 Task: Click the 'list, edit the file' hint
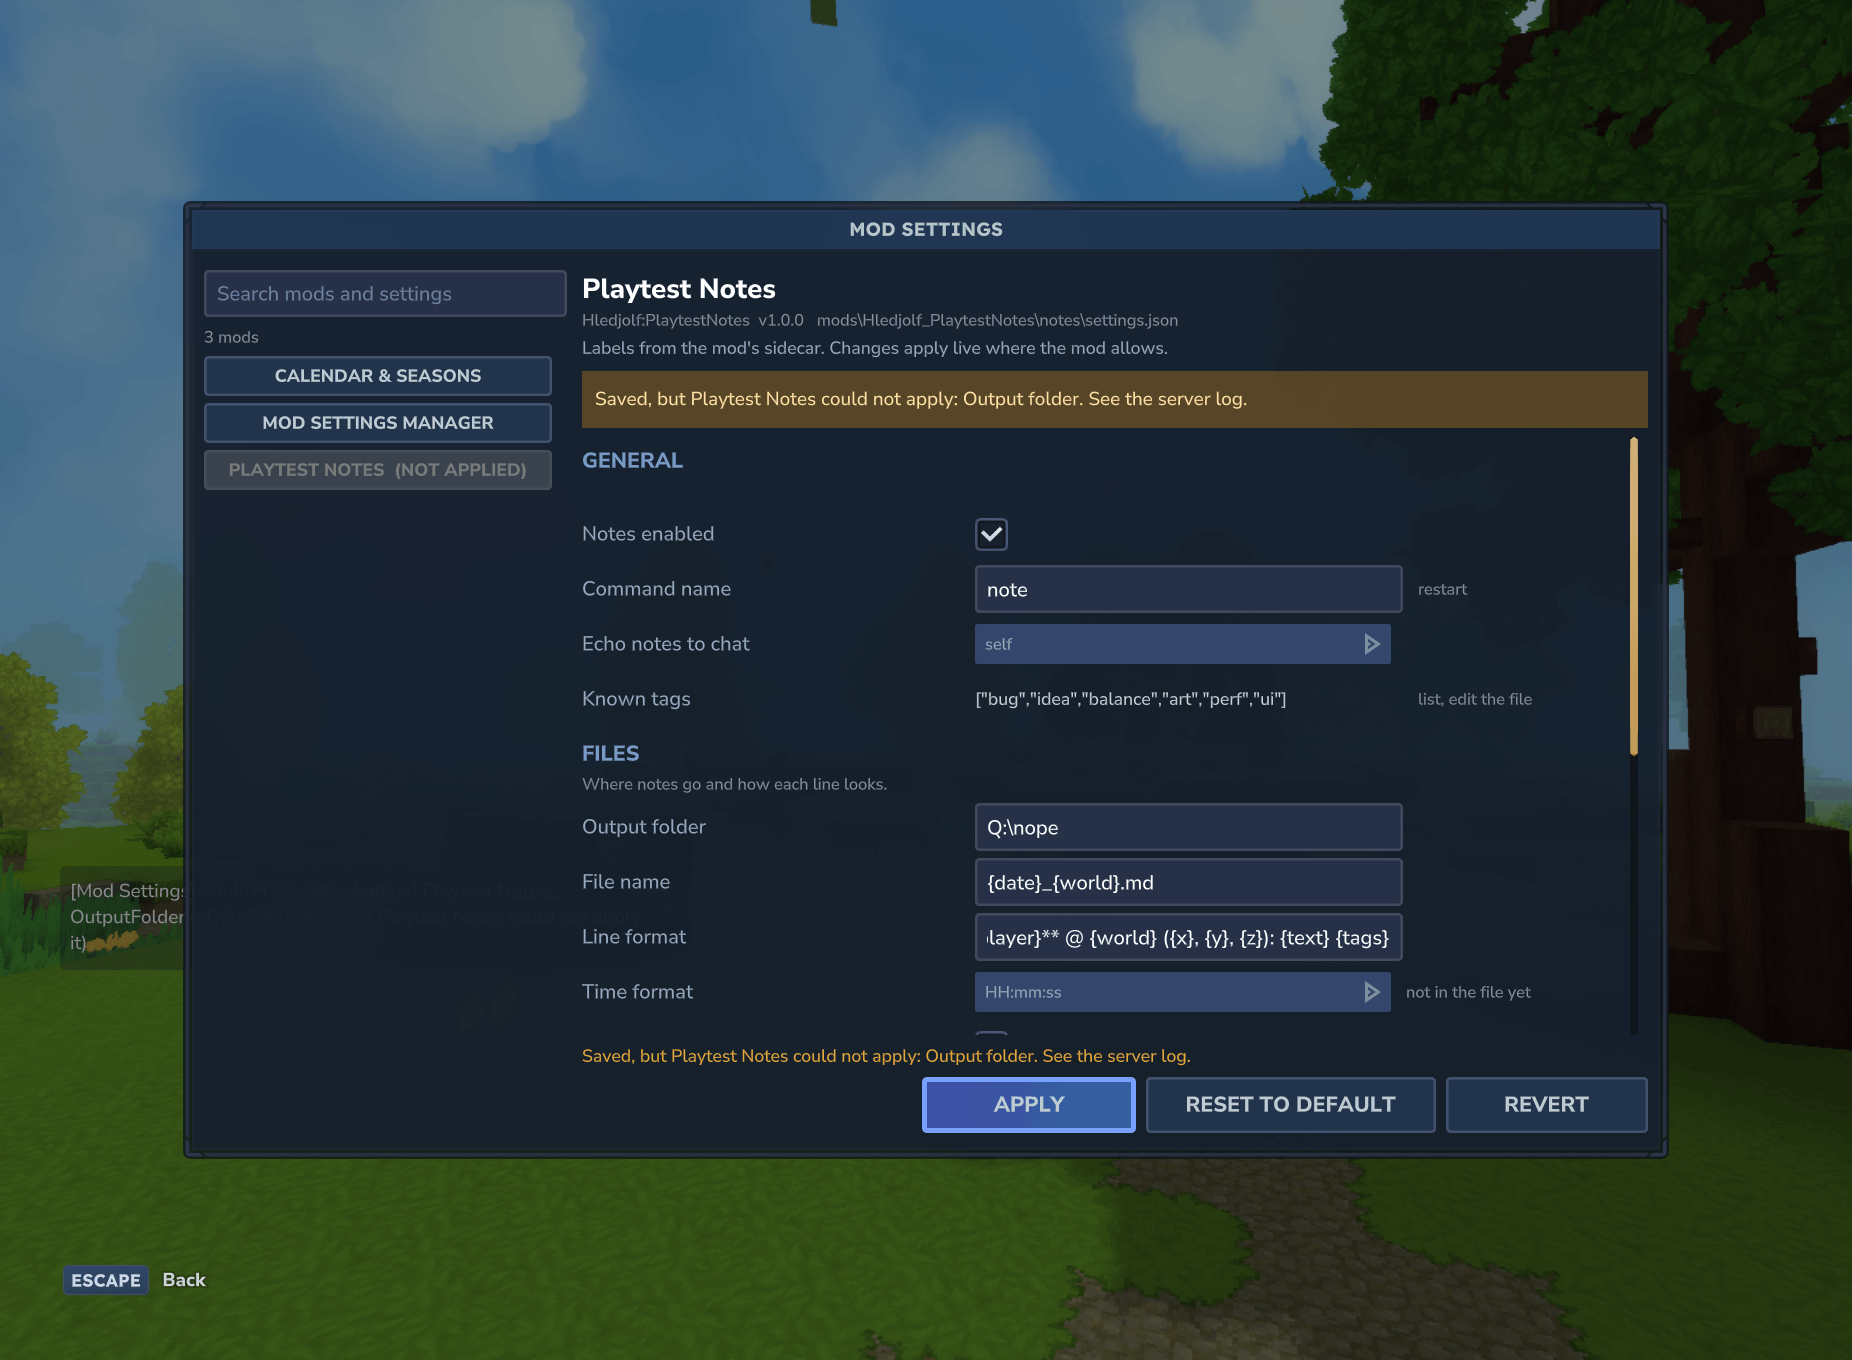coord(1475,700)
